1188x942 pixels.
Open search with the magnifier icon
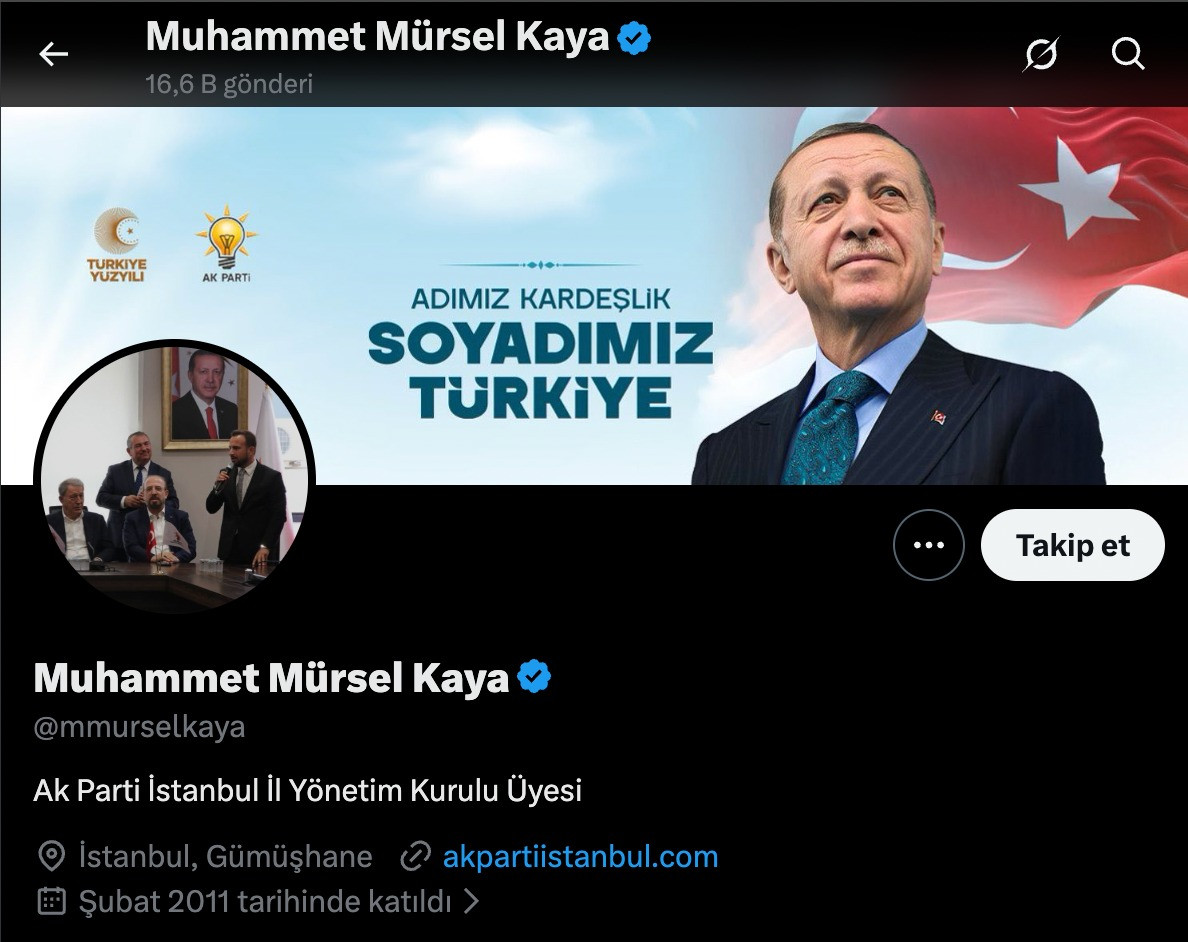(x=1127, y=54)
